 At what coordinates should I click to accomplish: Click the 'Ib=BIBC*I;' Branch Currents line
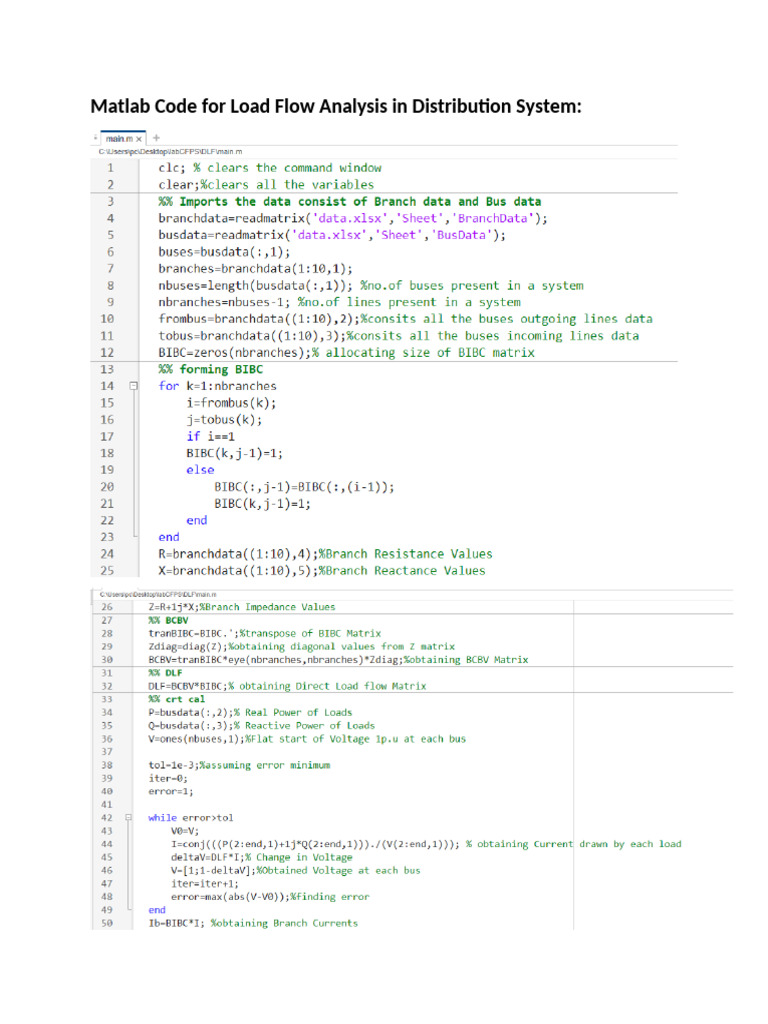point(253,923)
